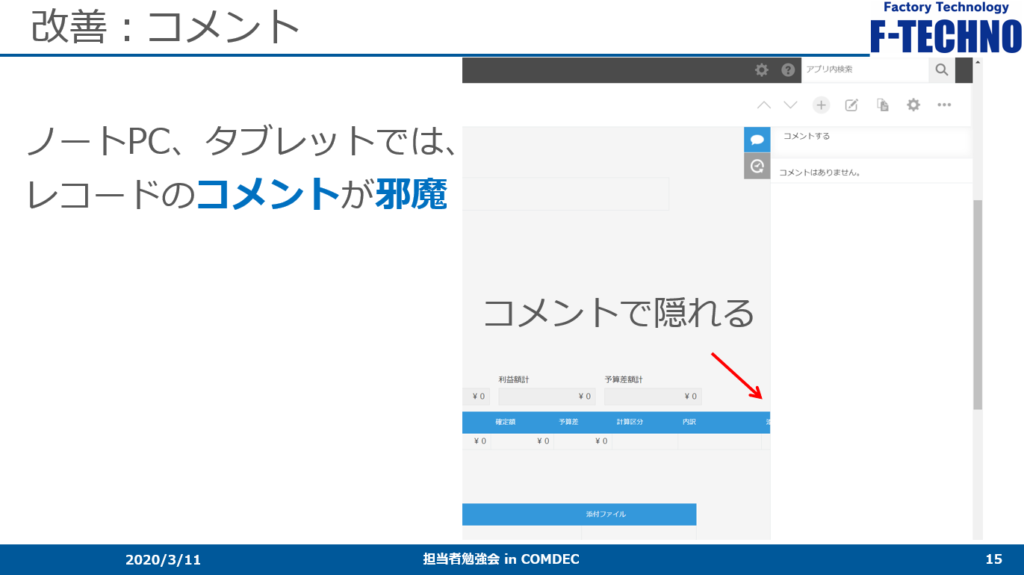Switch to the change history tab
1024x575 pixels.
[757, 166]
